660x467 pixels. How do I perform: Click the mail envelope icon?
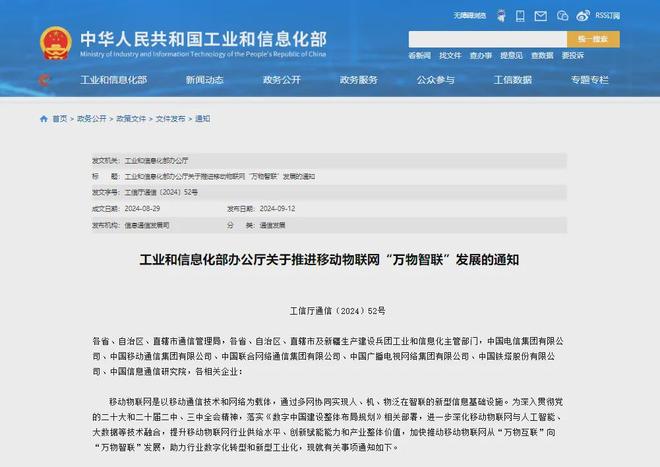(540, 16)
